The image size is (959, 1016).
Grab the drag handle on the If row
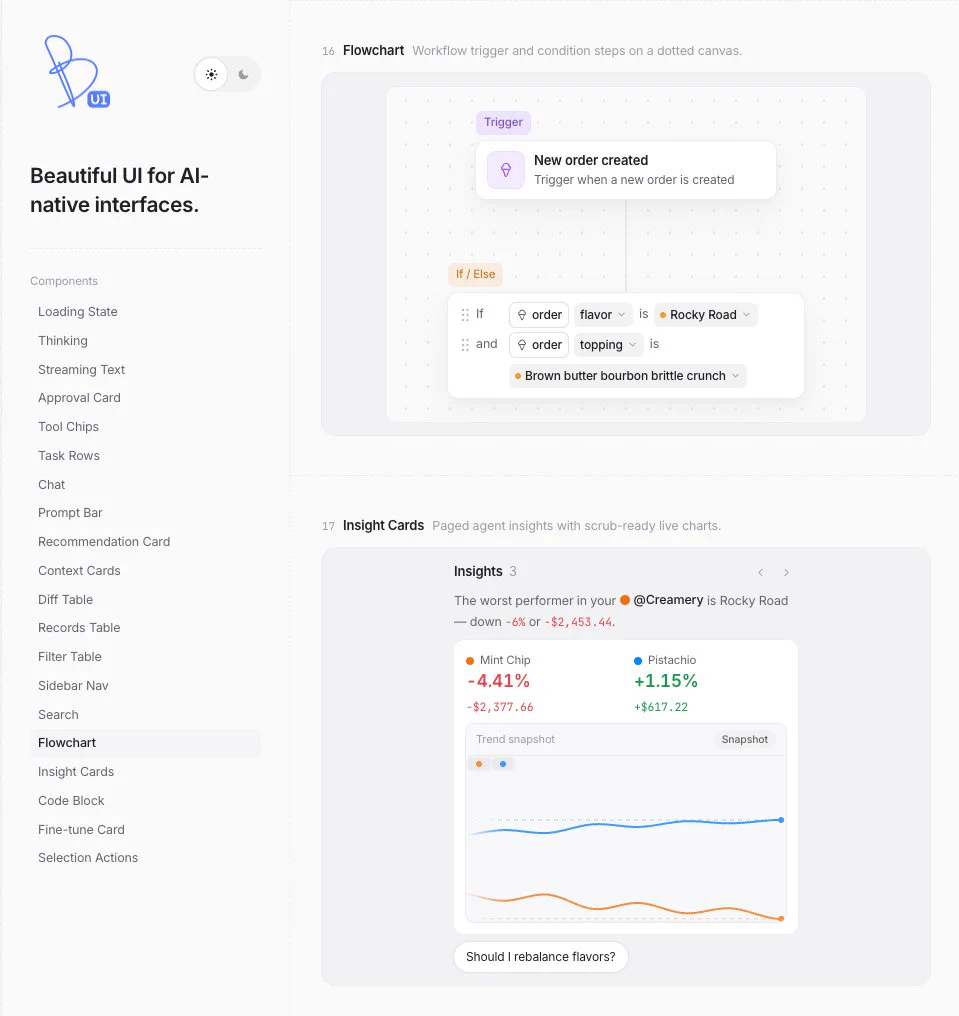pos(465,315)
